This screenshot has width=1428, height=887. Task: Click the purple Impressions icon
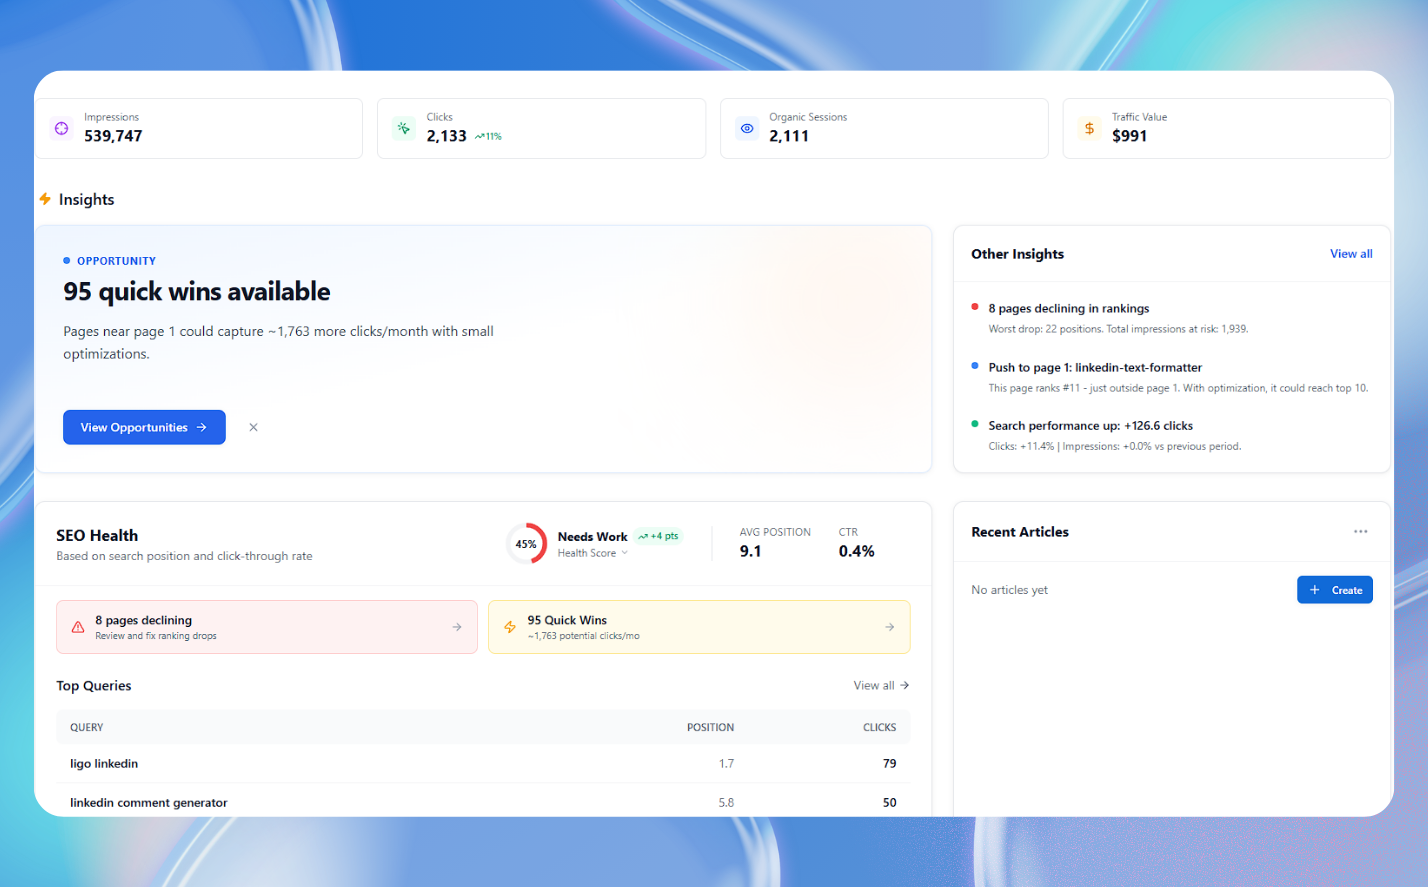tap(62, 128)
